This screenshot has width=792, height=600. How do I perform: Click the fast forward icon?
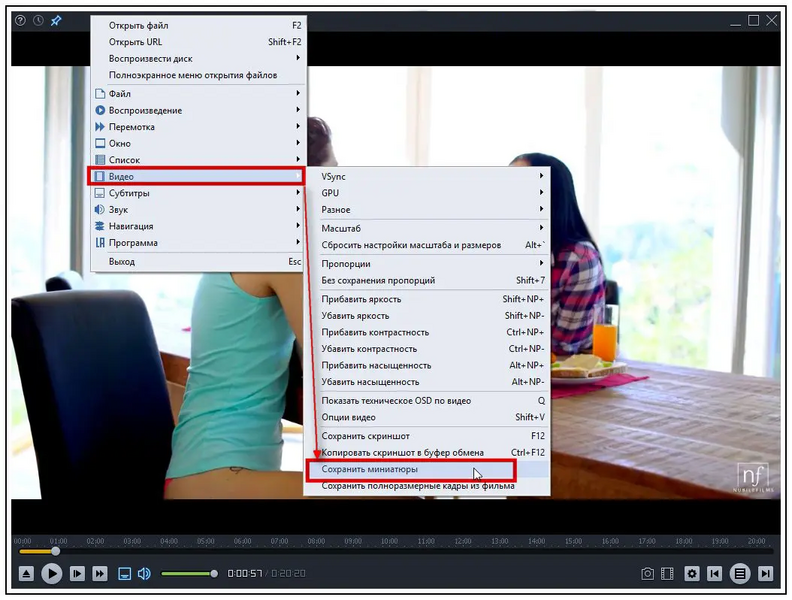100,573
